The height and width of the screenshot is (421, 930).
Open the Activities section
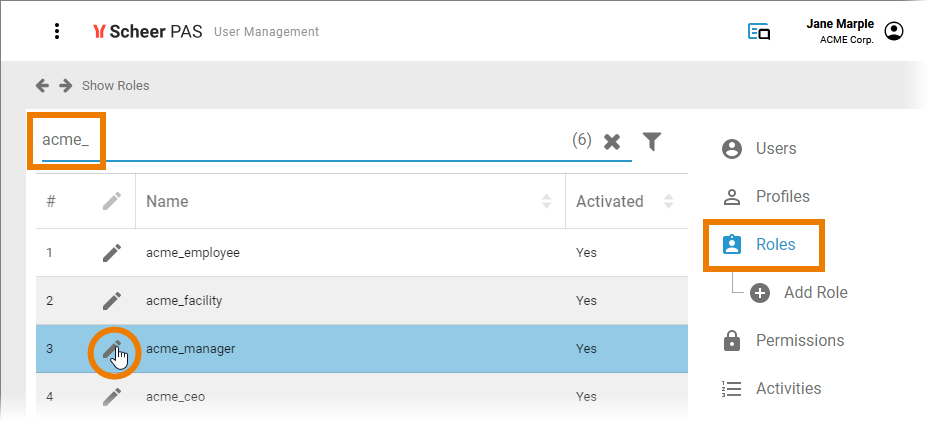pyautogui.click(x=787, y=389)
